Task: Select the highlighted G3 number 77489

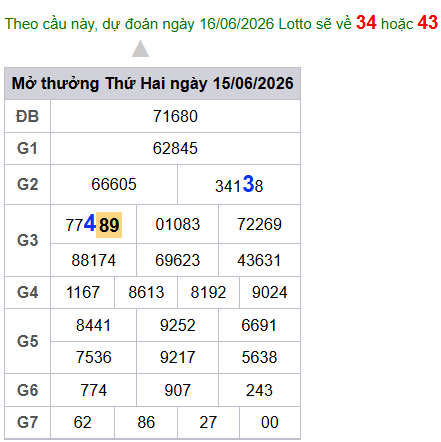Action: point(93,224)
